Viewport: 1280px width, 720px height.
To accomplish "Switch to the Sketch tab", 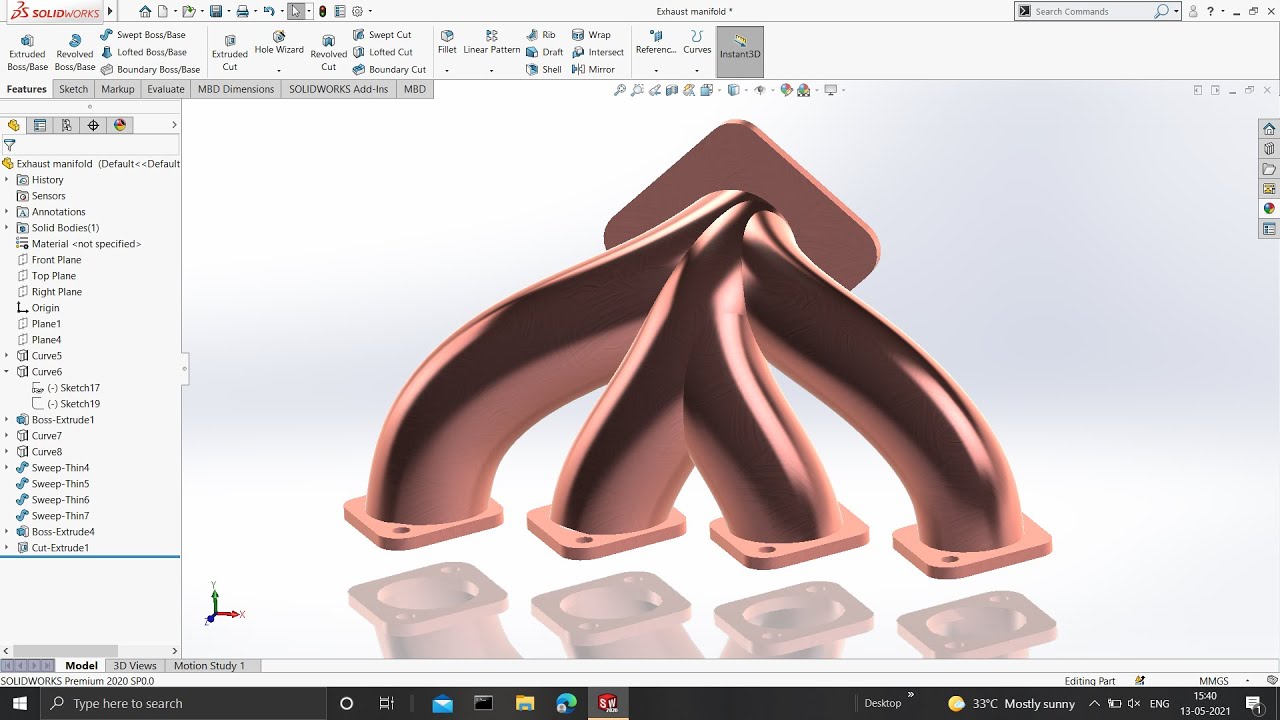I will 73,89.
